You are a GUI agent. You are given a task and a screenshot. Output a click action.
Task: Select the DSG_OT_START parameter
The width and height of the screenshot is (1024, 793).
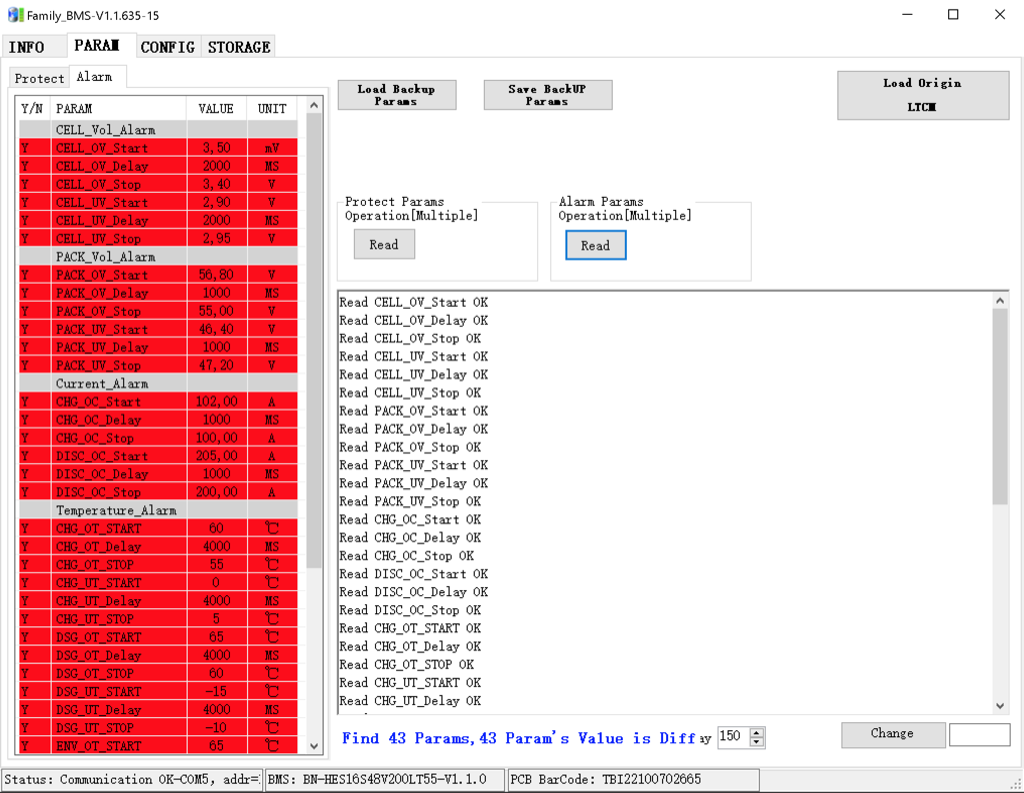pos(158,637)
